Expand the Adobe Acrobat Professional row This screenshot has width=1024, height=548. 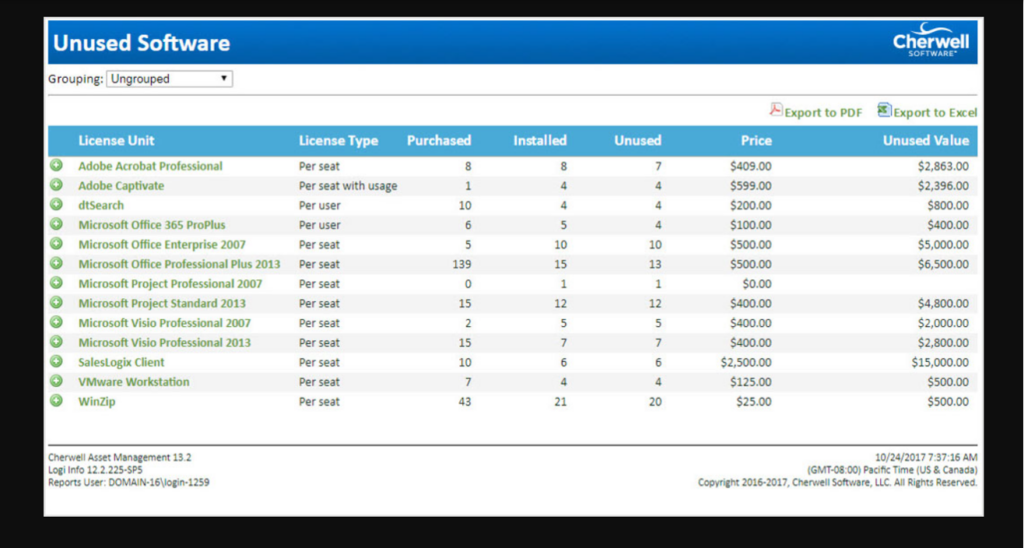[56, 165]
